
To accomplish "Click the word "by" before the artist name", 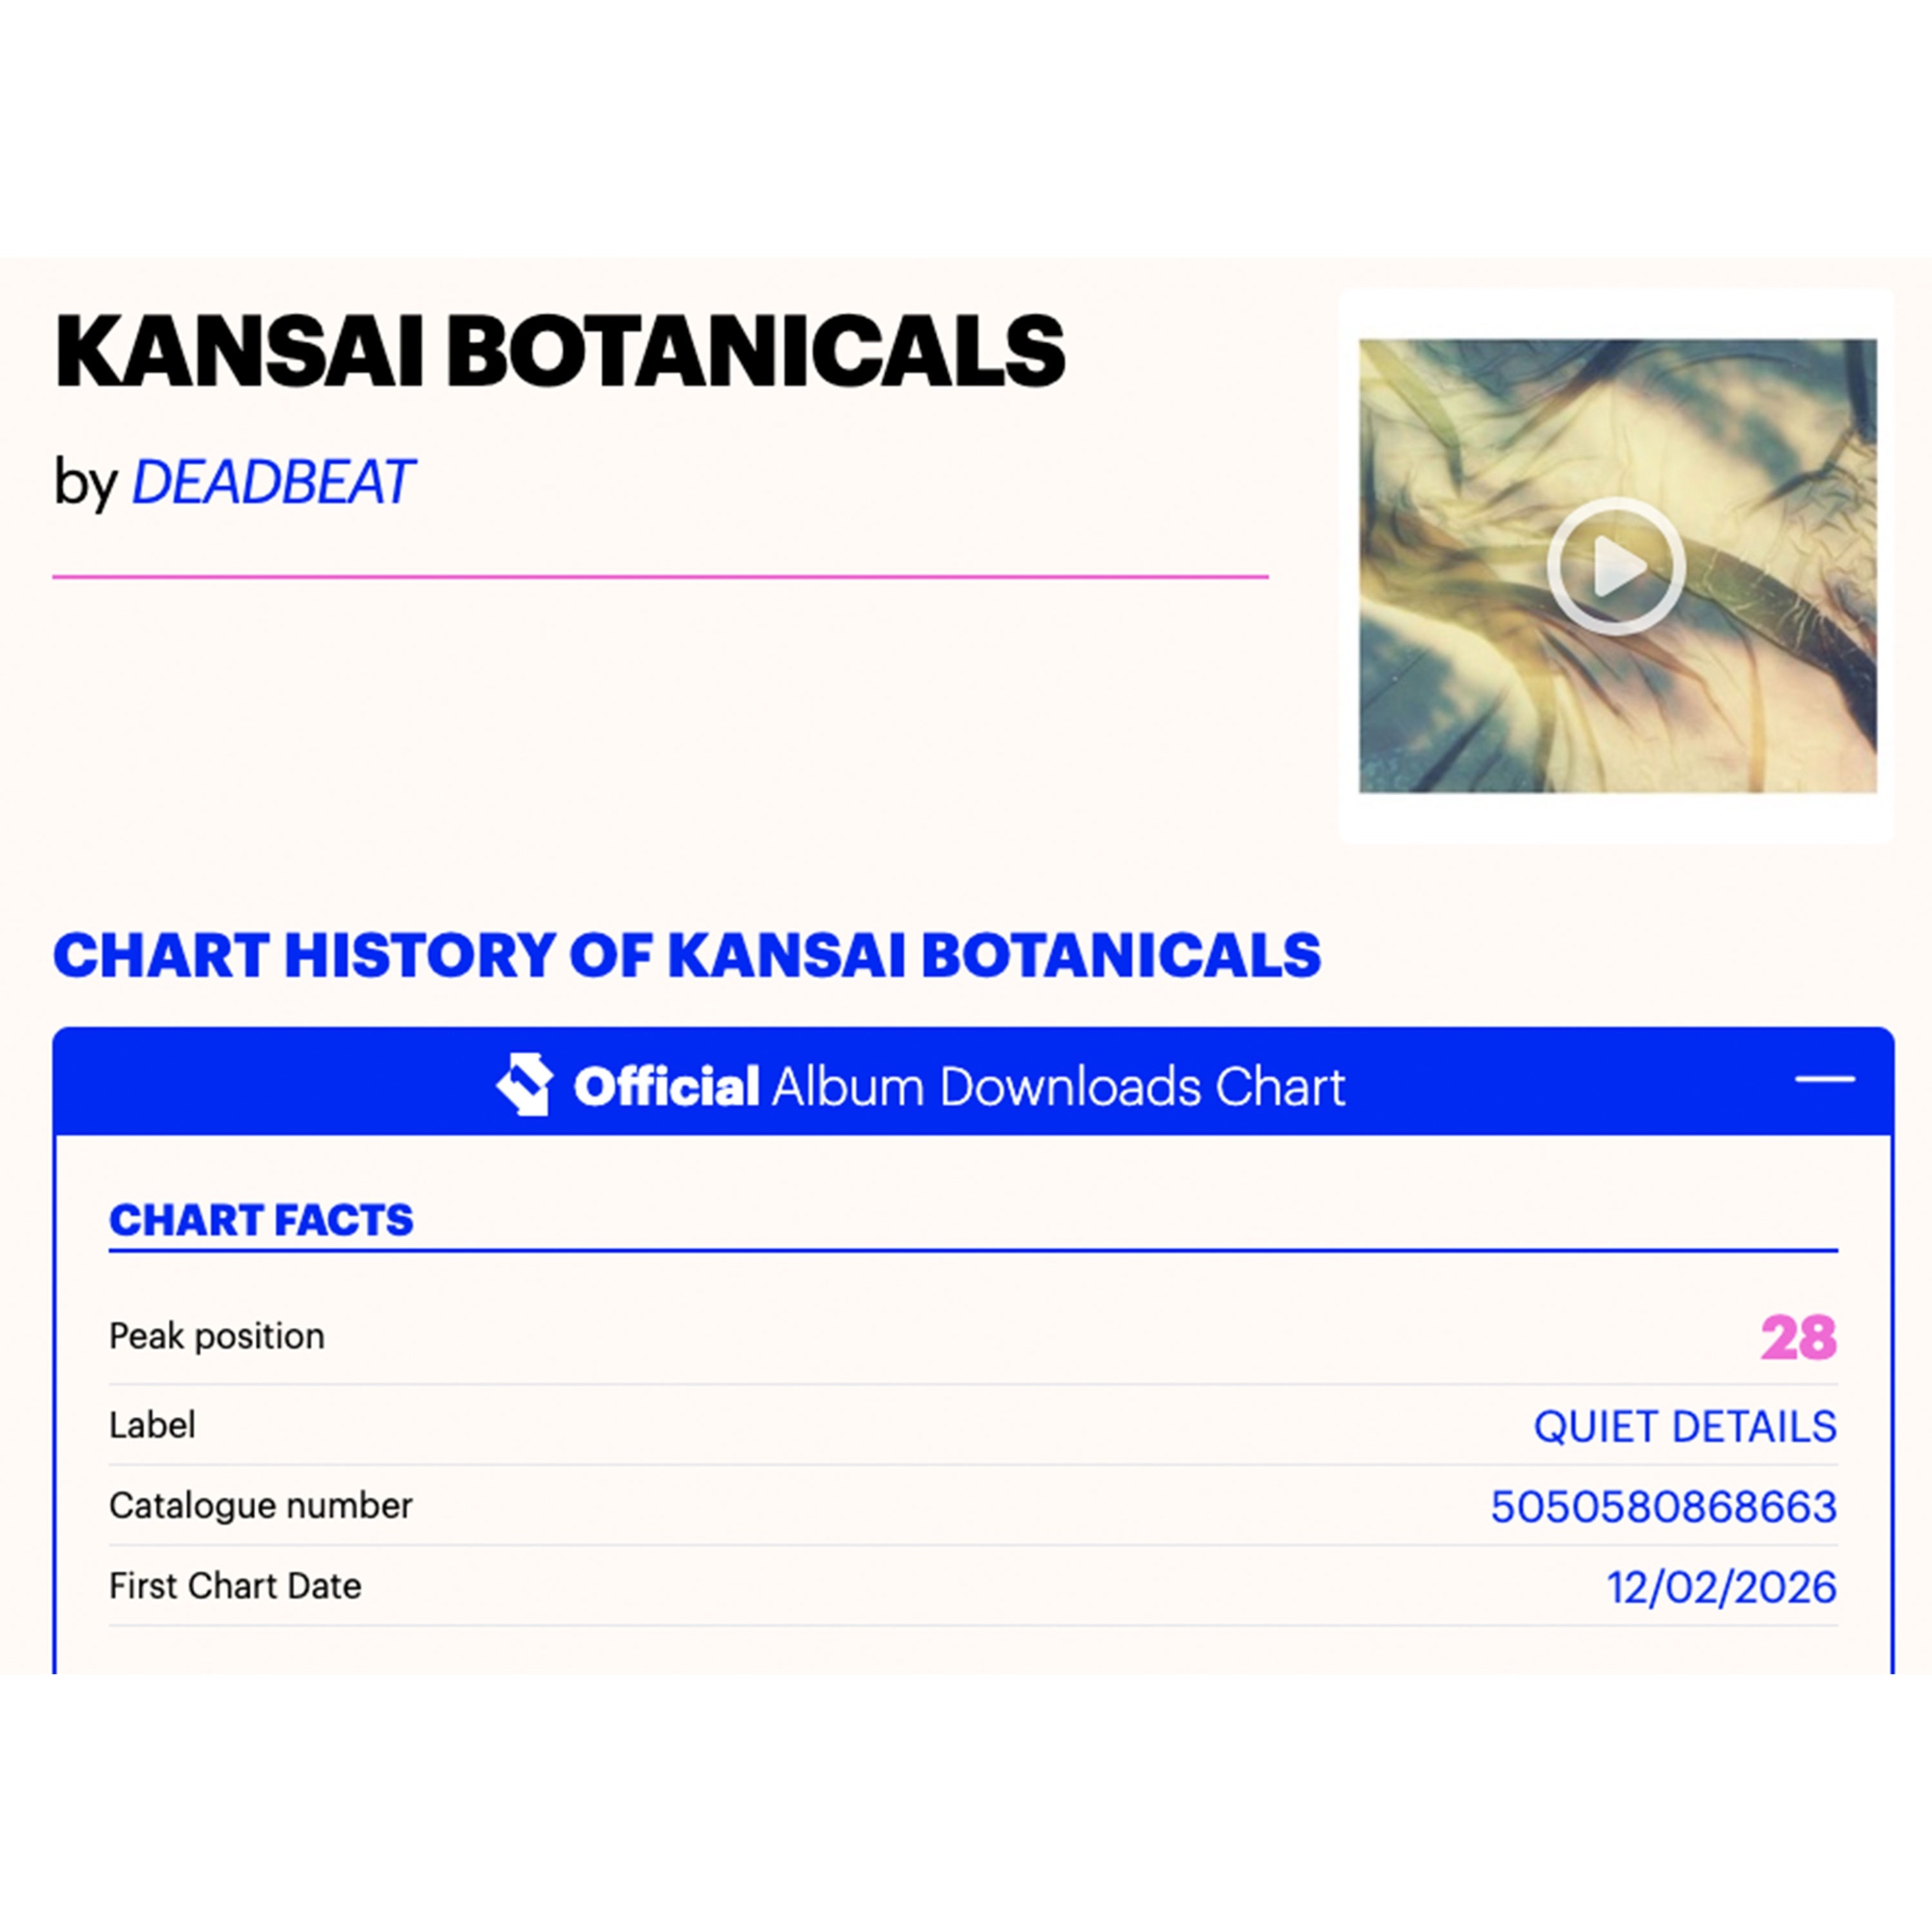I will pos(86,482).
